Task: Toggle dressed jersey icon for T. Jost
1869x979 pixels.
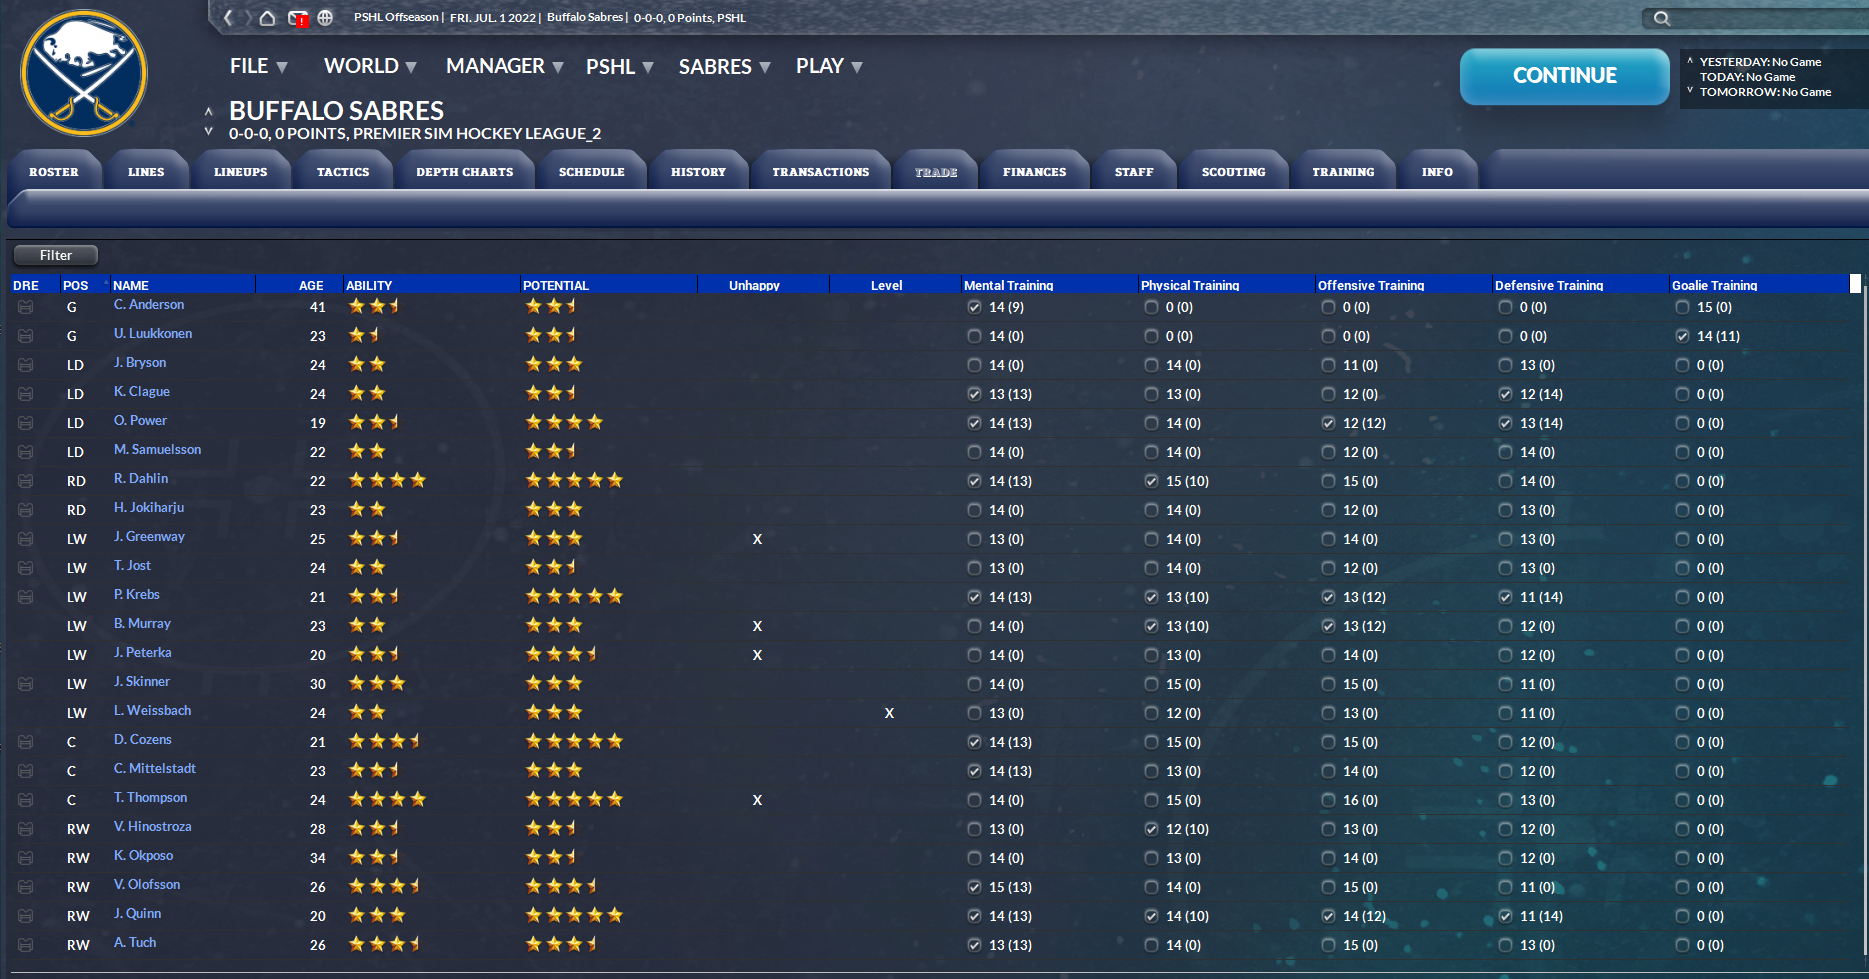Action: 26,568
